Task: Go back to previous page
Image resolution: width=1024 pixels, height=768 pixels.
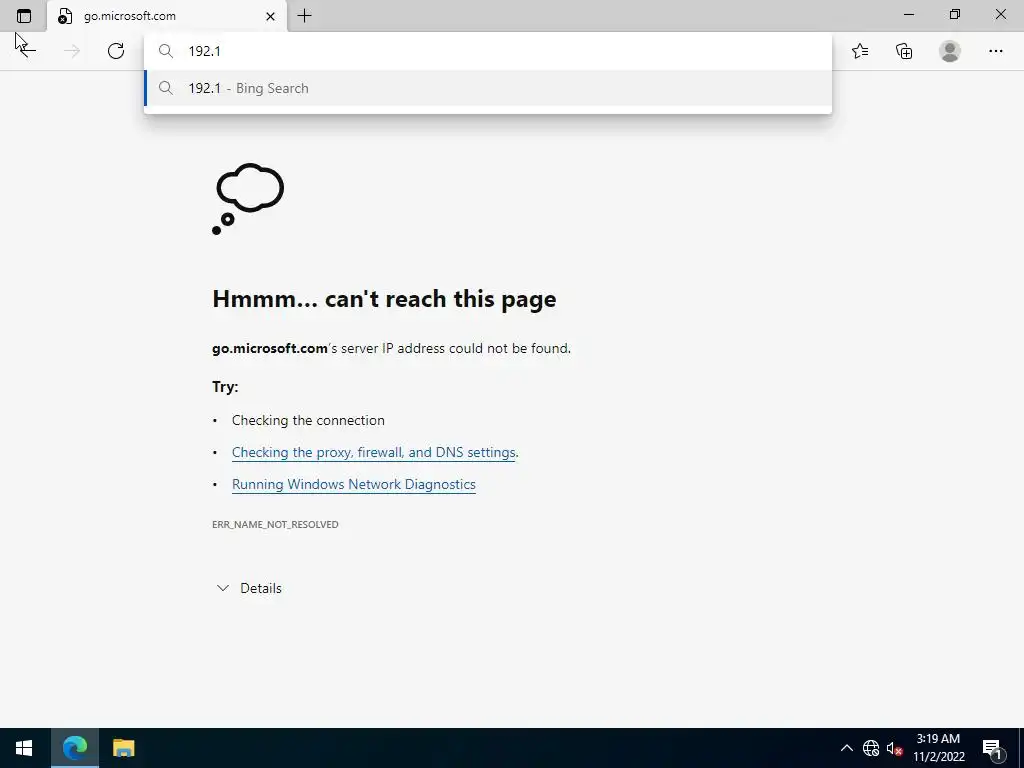Action: click(26, 50)
